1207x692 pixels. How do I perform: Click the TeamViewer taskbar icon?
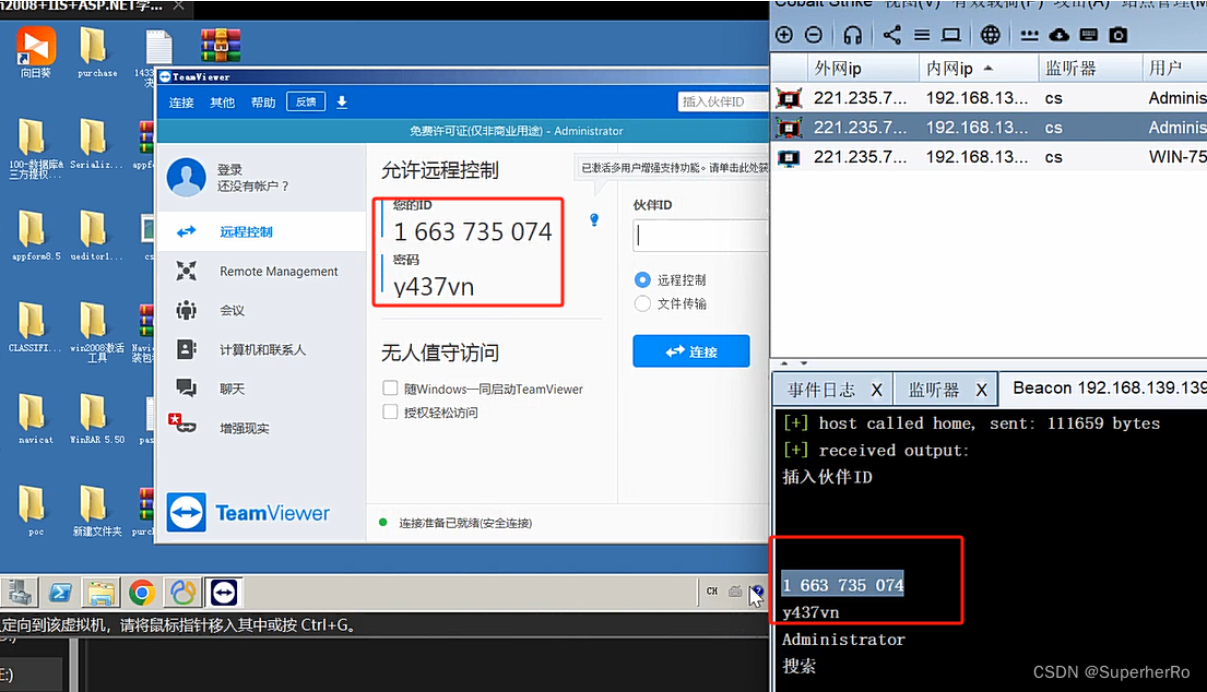[223, 593]
